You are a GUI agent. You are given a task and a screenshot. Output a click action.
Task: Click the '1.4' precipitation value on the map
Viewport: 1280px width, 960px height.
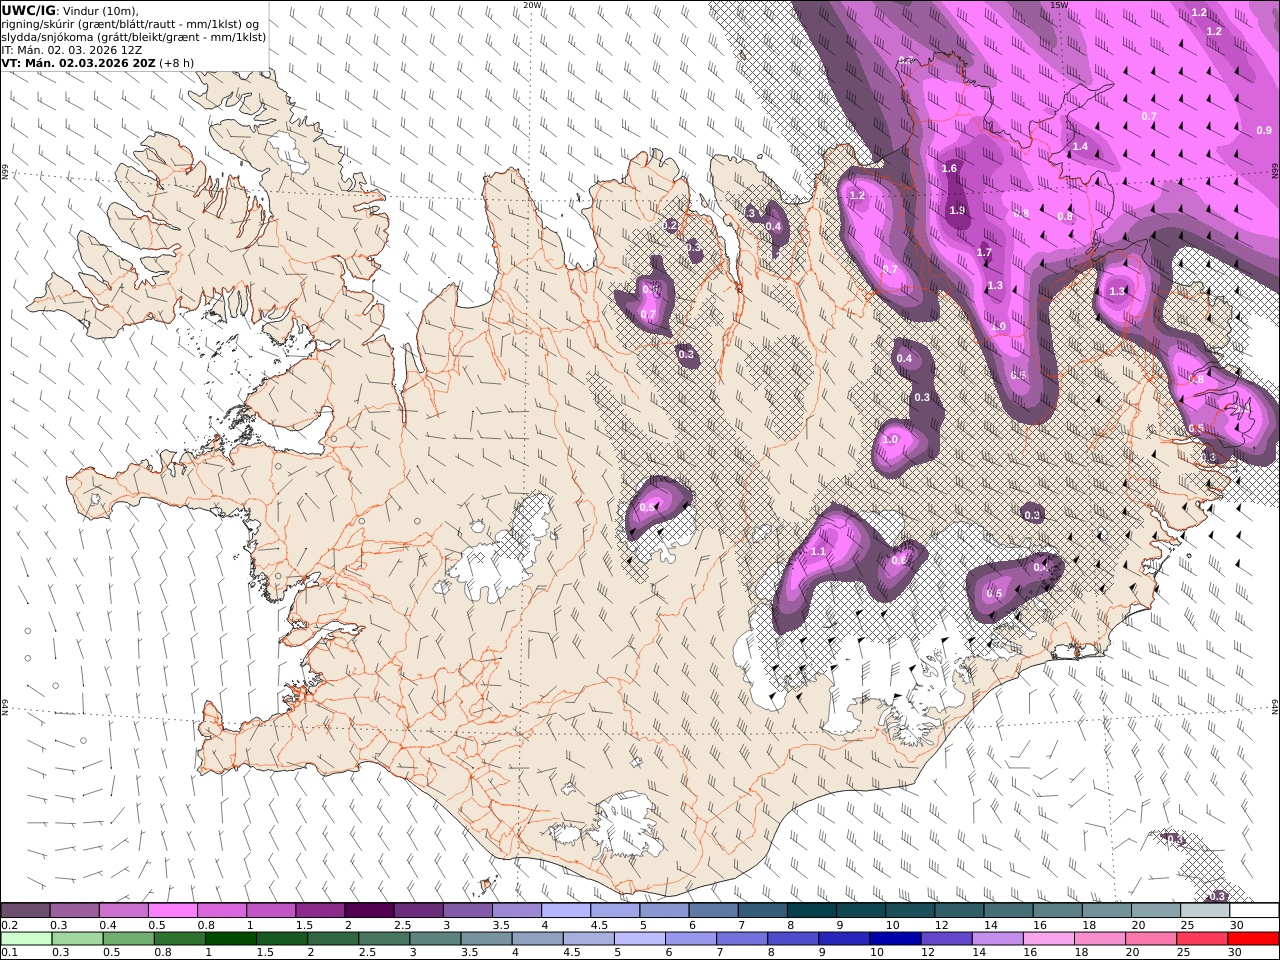point(1080,146)
